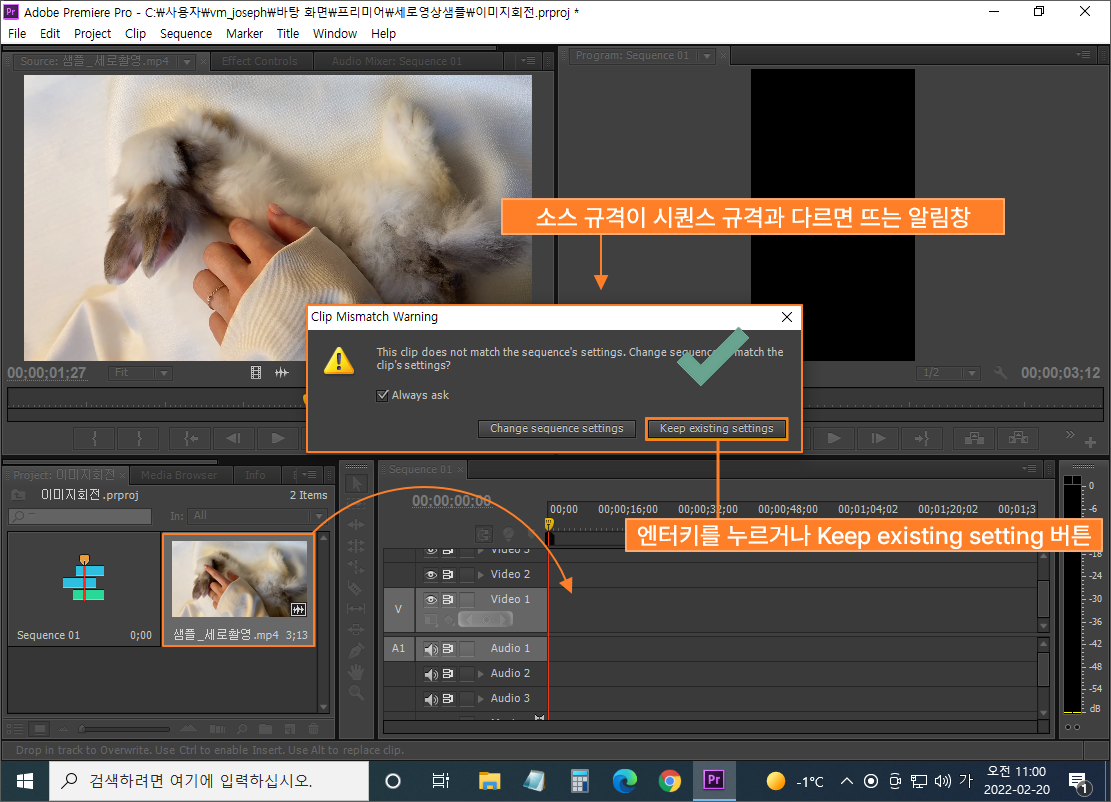The image size is (1111, 802).
Task: Toggle track lock box on Audio 2
Action: coord(467,674)
